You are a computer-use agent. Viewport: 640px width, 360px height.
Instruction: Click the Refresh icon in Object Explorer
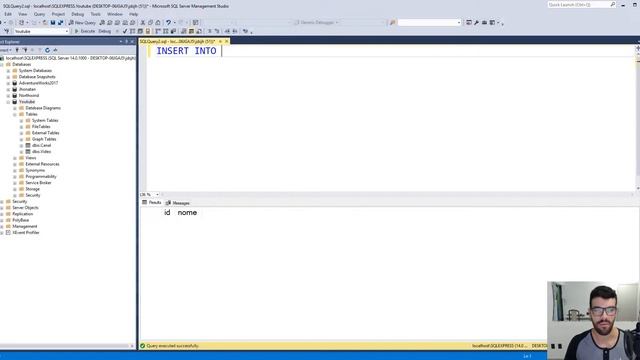pos(47,50)
